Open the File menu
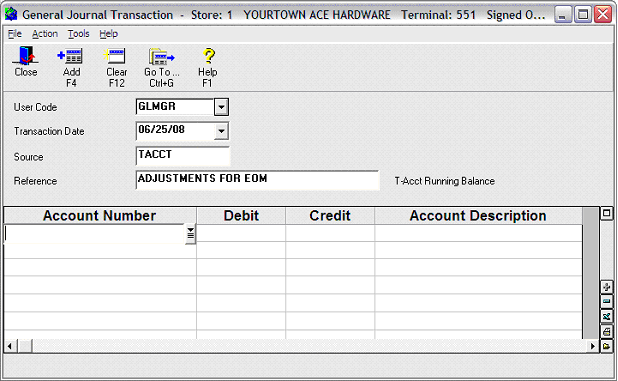This screenshot has height=381, width=618. (15, 34)
